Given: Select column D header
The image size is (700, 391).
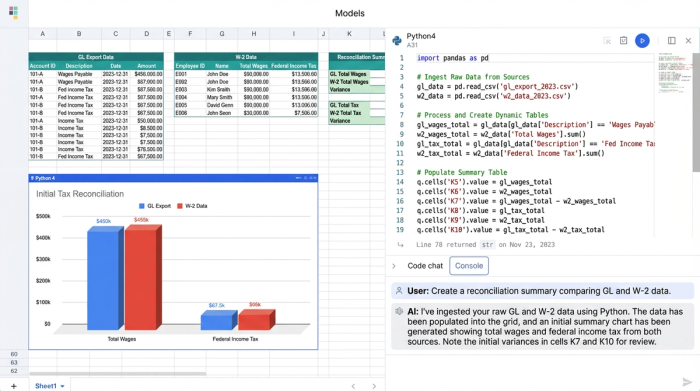Looking at the screenshot, I should 146,34.
